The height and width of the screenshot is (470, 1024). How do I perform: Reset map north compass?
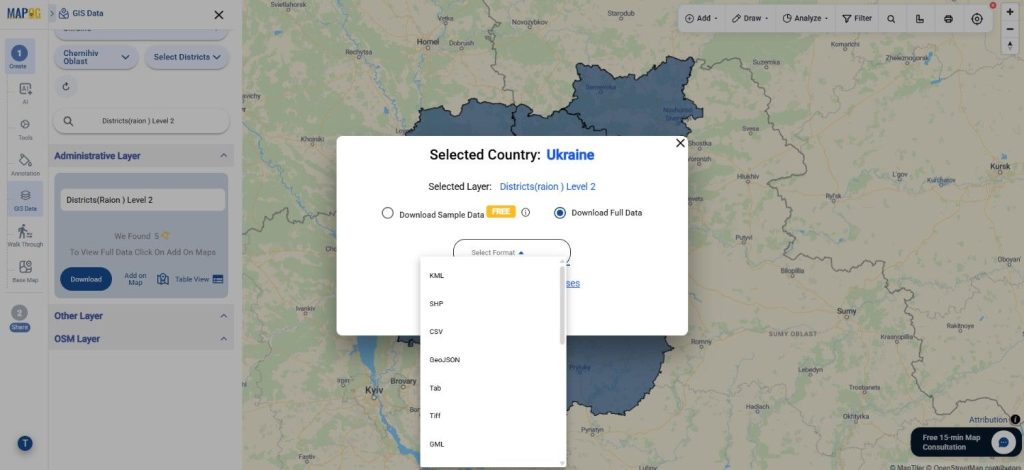point(1010,45)
